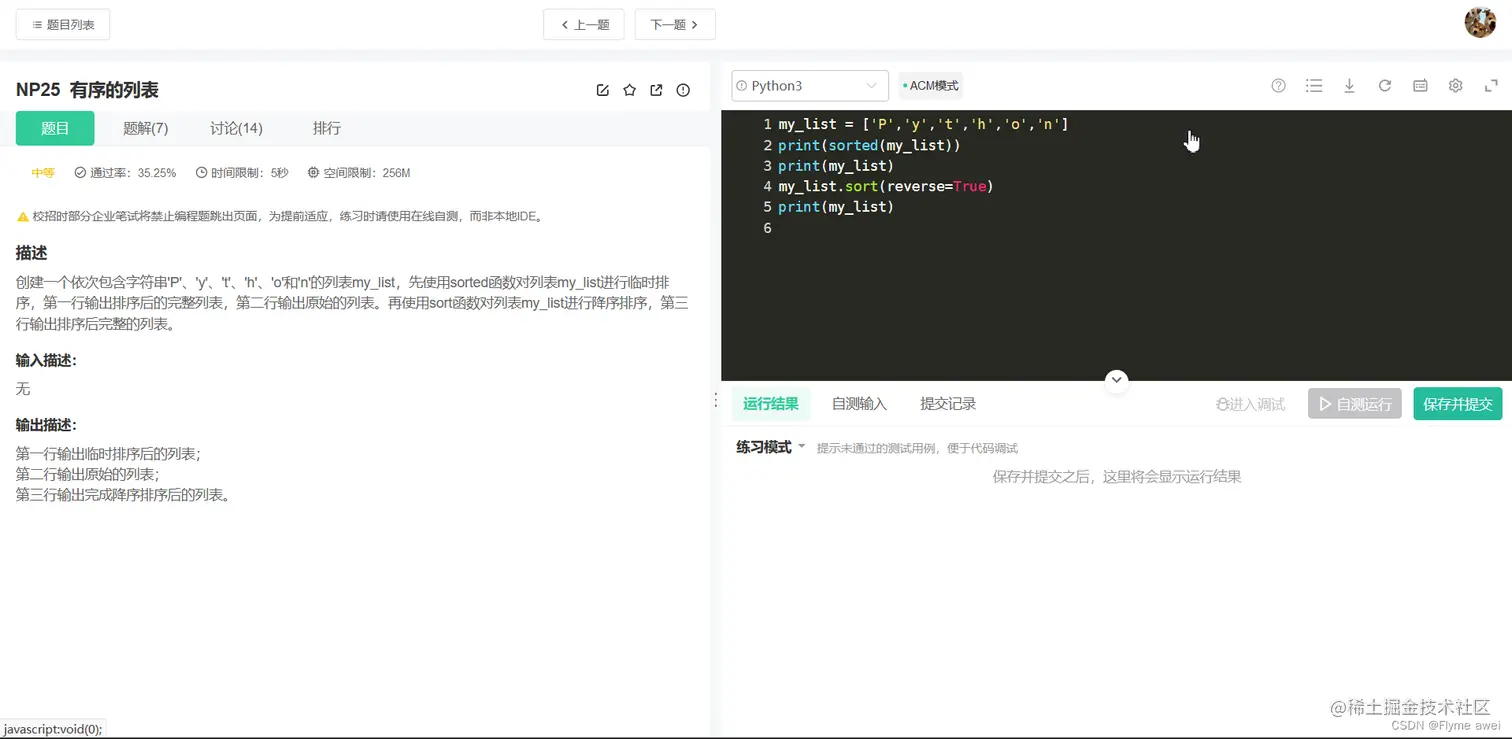This screenshot has width=1512, height=739.
Task: Download the current code
Action: 1349,86
